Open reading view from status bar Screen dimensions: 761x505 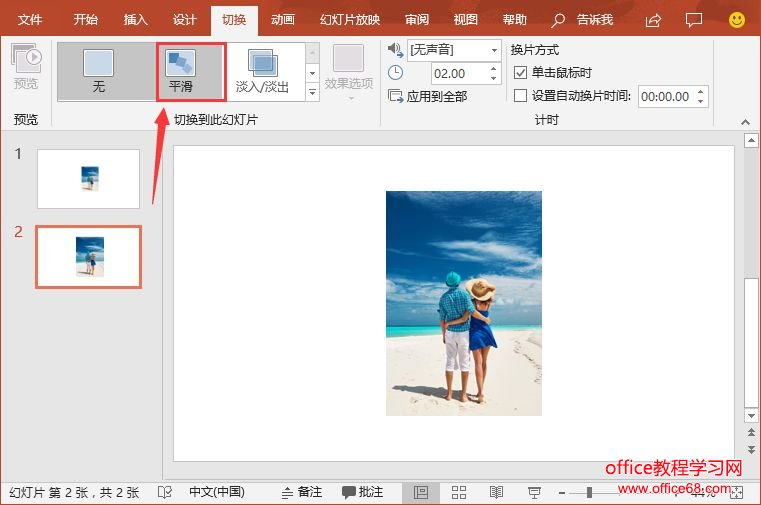(496, 492)
